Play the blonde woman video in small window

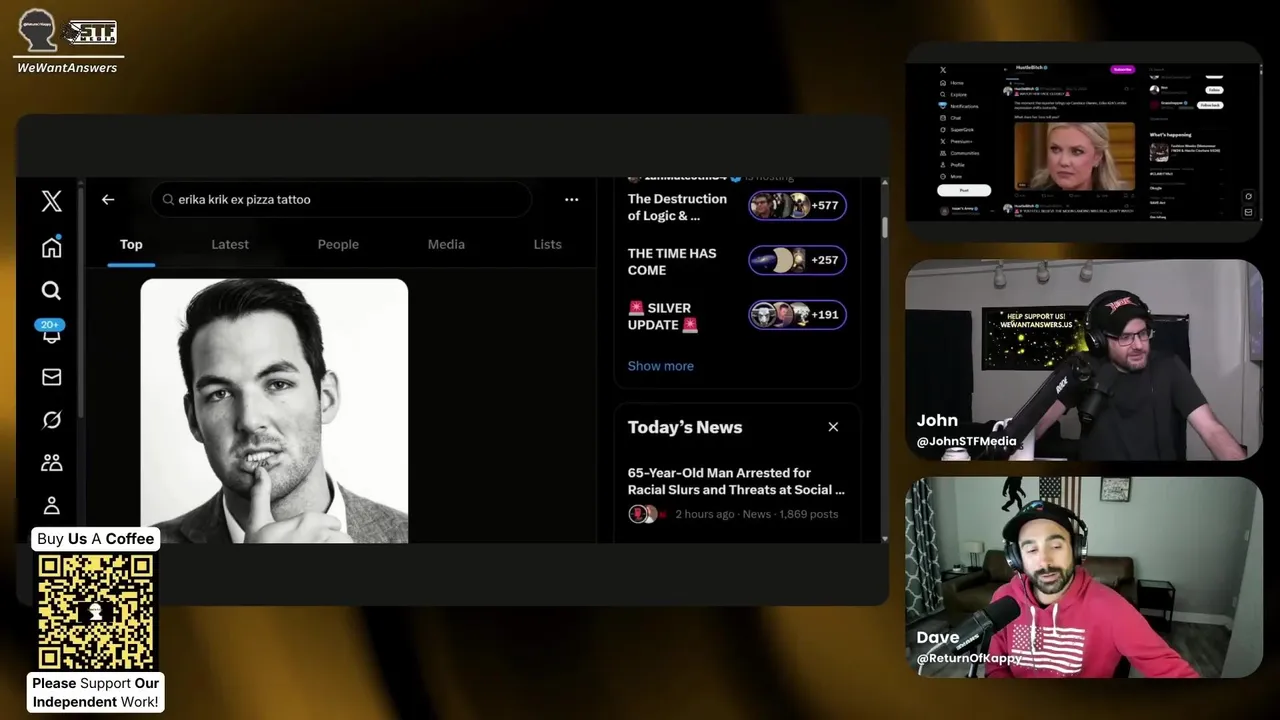(x=1074, y=156)
